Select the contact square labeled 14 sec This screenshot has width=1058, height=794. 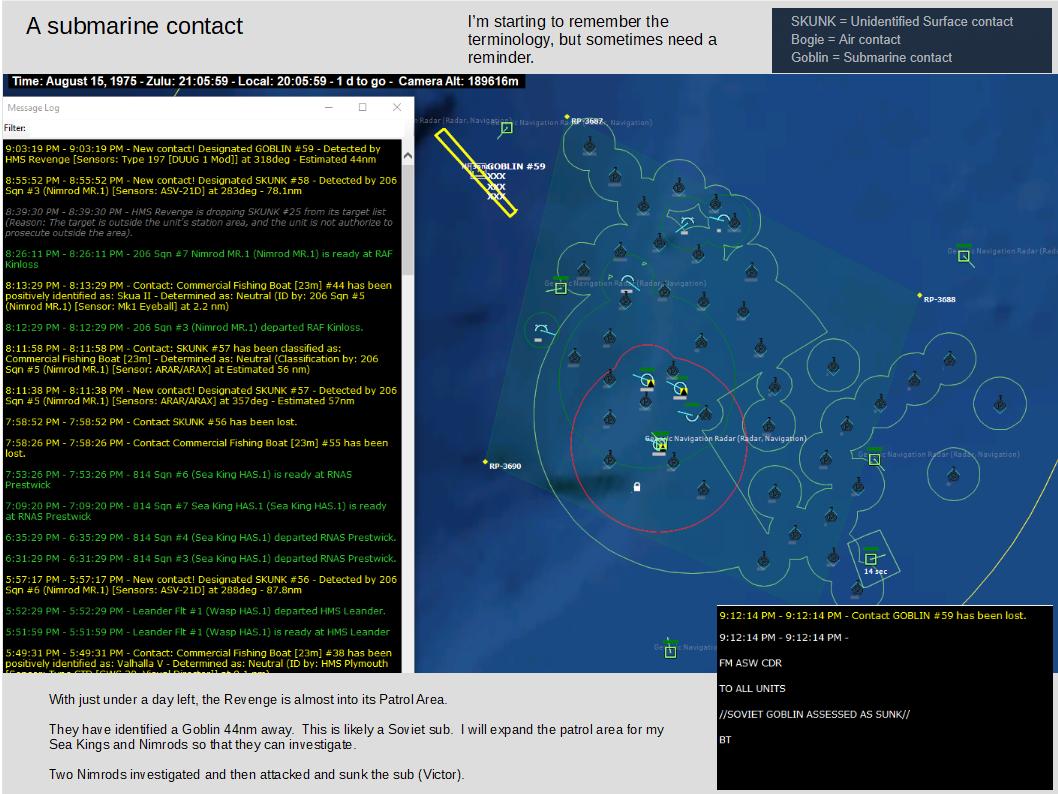tap(871, 559)
